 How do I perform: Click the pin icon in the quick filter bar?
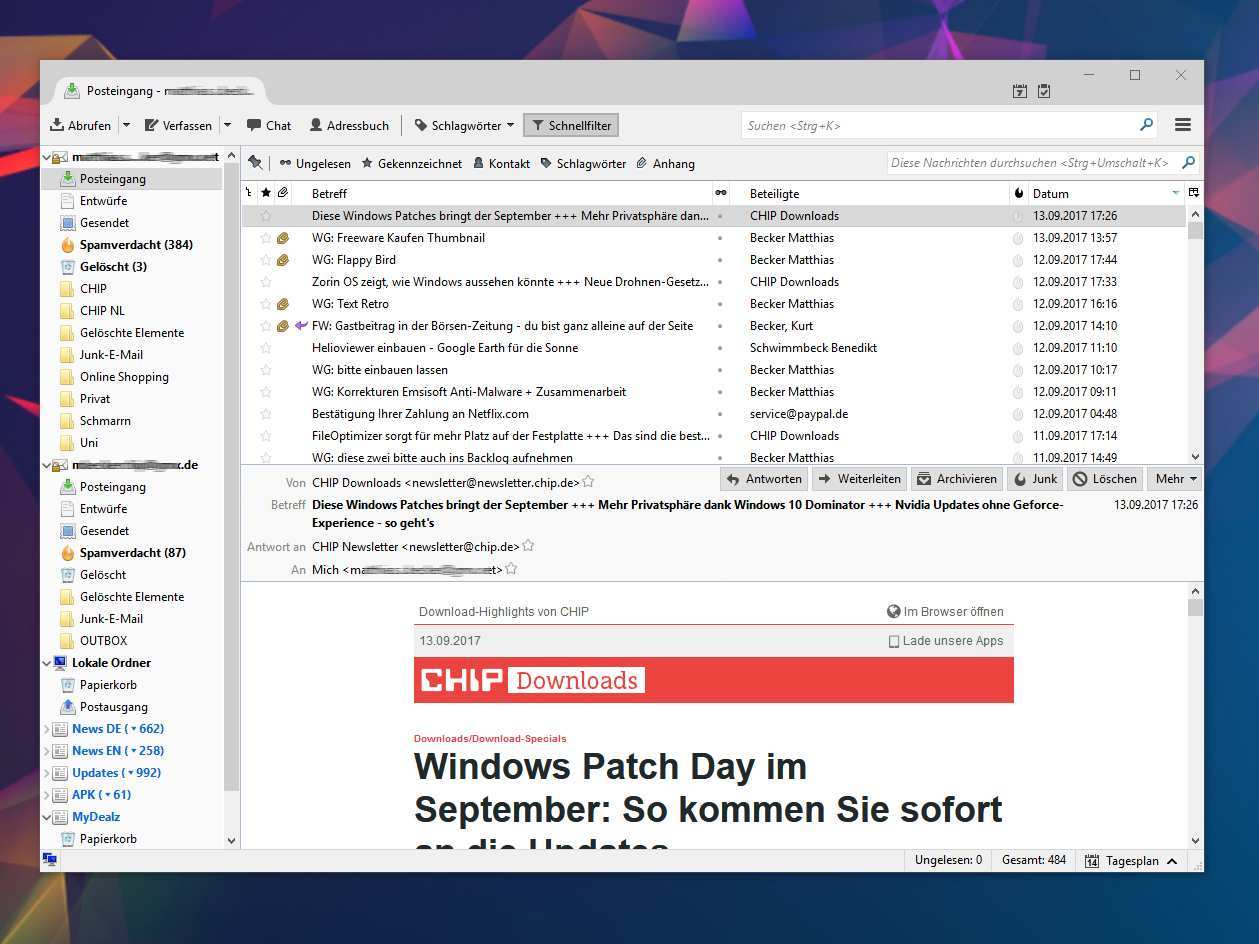(x=255, y=163)
